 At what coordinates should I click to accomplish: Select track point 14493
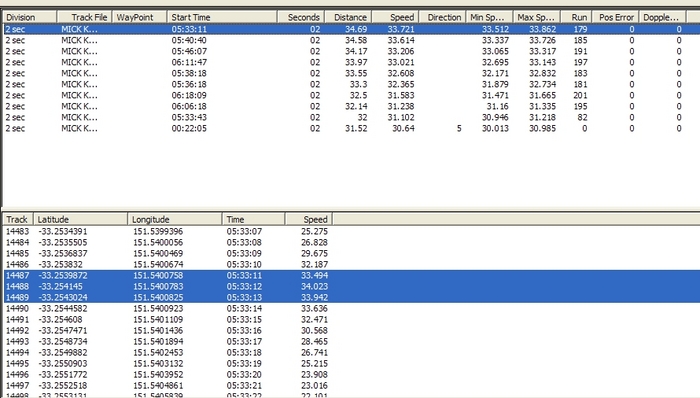(x=352, y=341)
